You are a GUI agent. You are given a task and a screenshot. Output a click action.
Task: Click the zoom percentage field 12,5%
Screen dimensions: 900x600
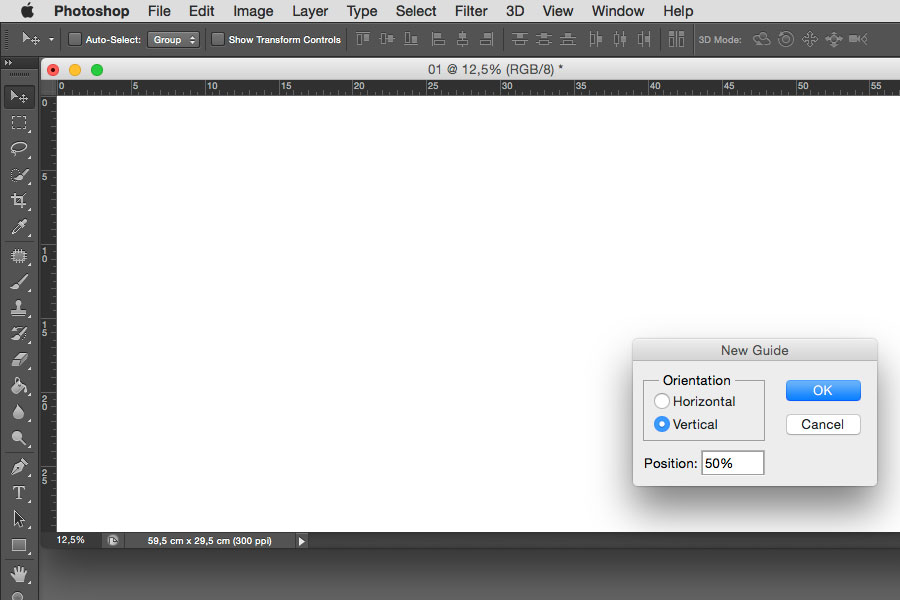pos(71,540)
